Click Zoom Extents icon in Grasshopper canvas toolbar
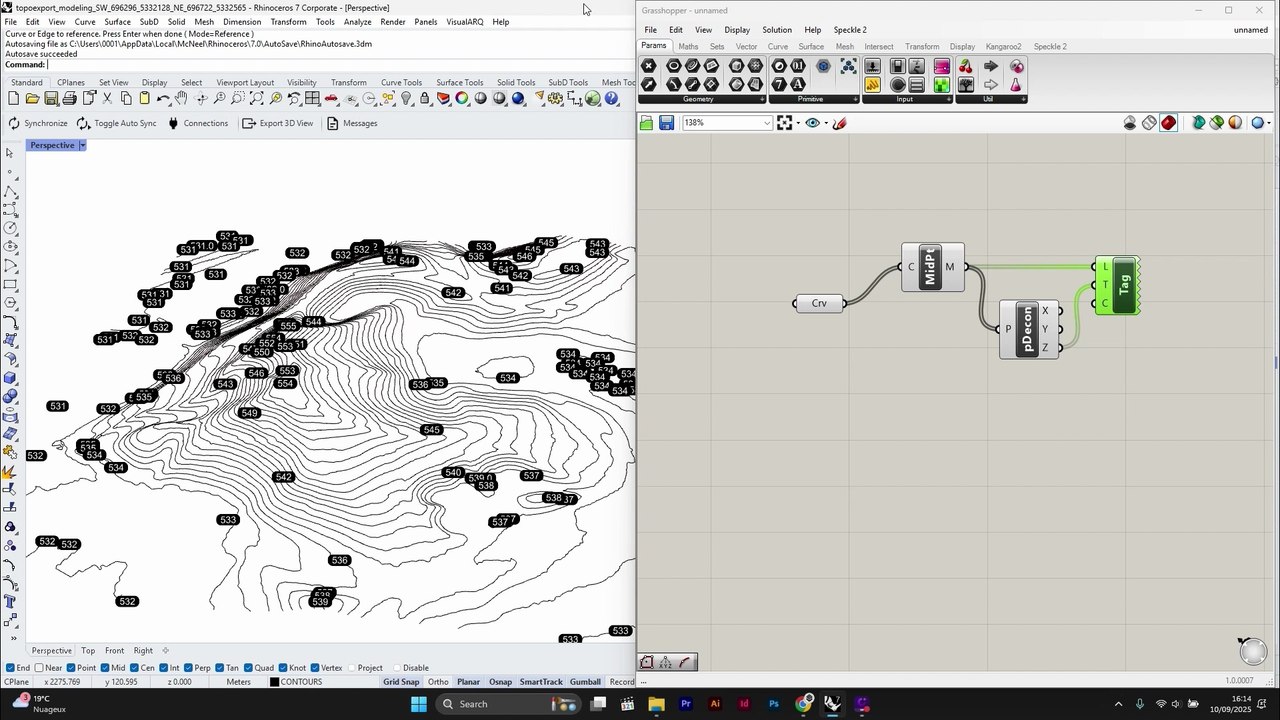This screenshot has height=720, width=1280. point(784,123)
